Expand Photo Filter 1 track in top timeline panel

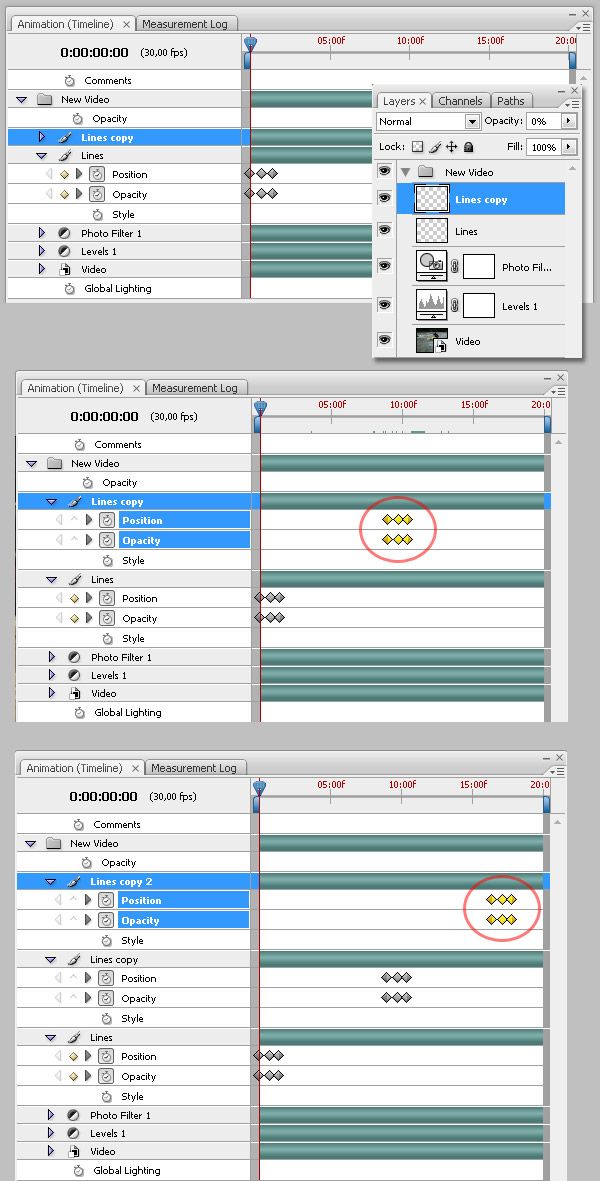pyautogui.click(x=41, y=233)
